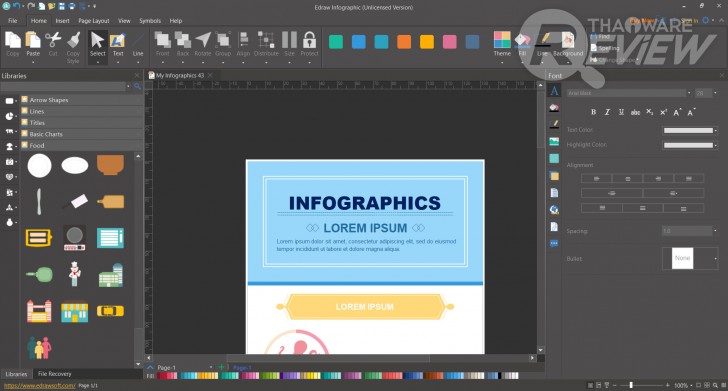Screen dimensions: 728x391
Task: Open the File Recovery tab
Action: (54, 374)
